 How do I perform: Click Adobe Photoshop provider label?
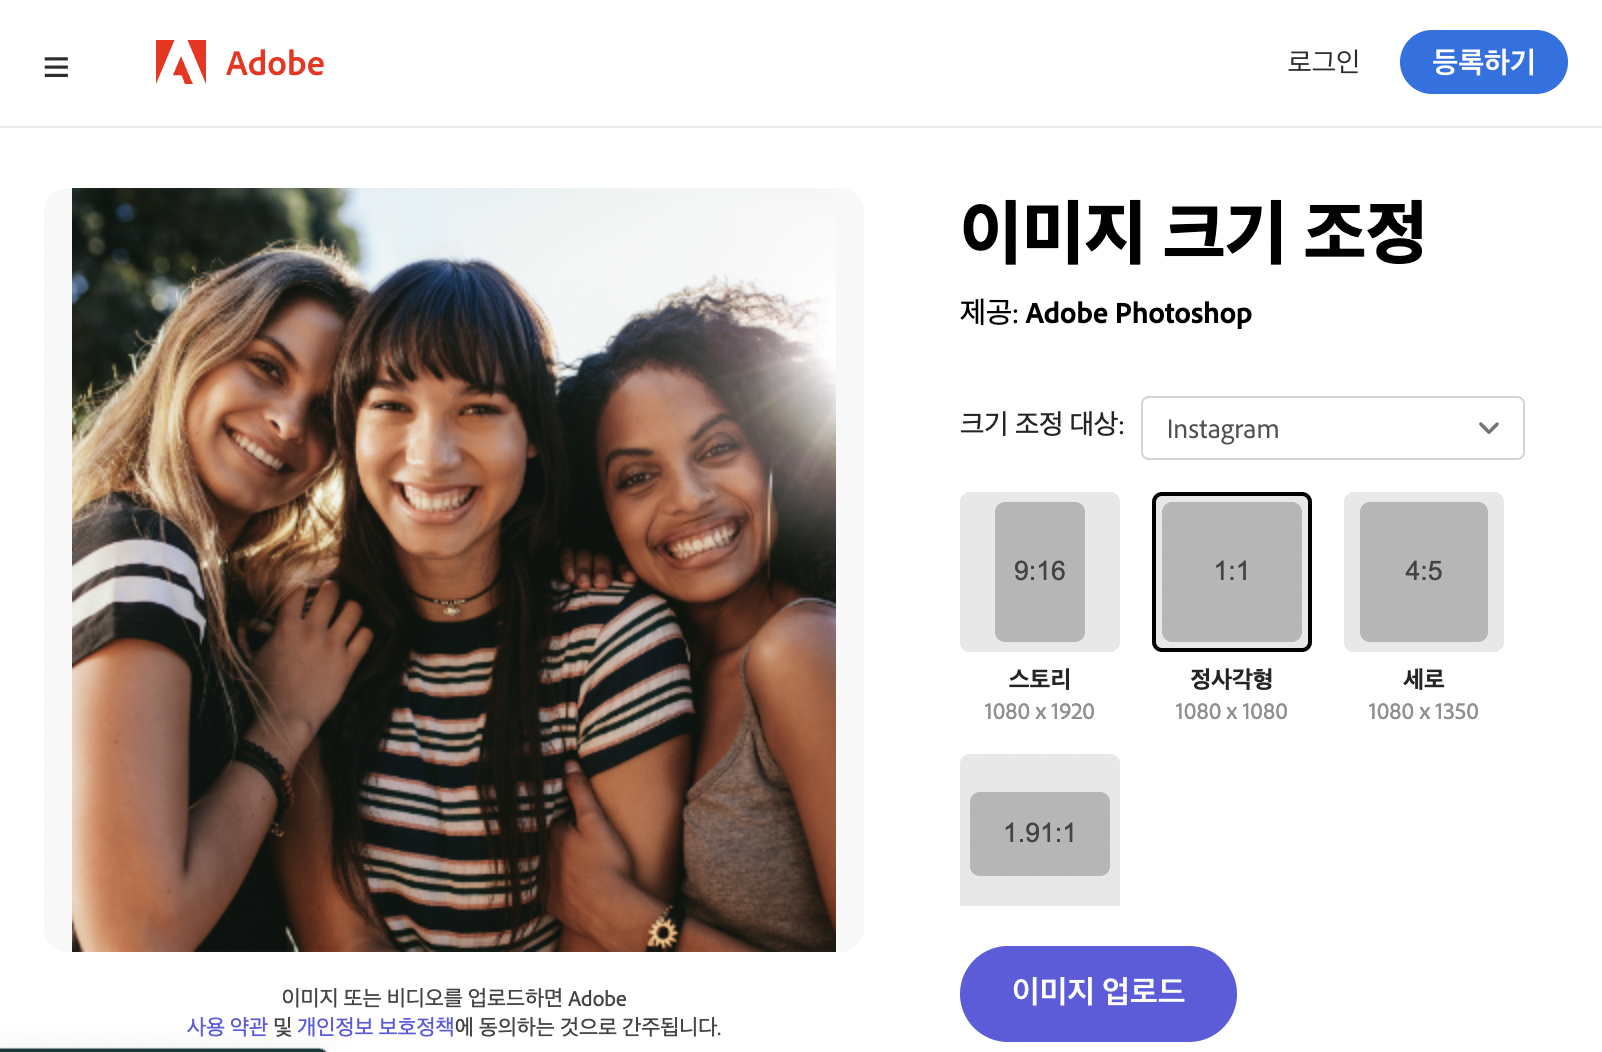[1140, 313]
